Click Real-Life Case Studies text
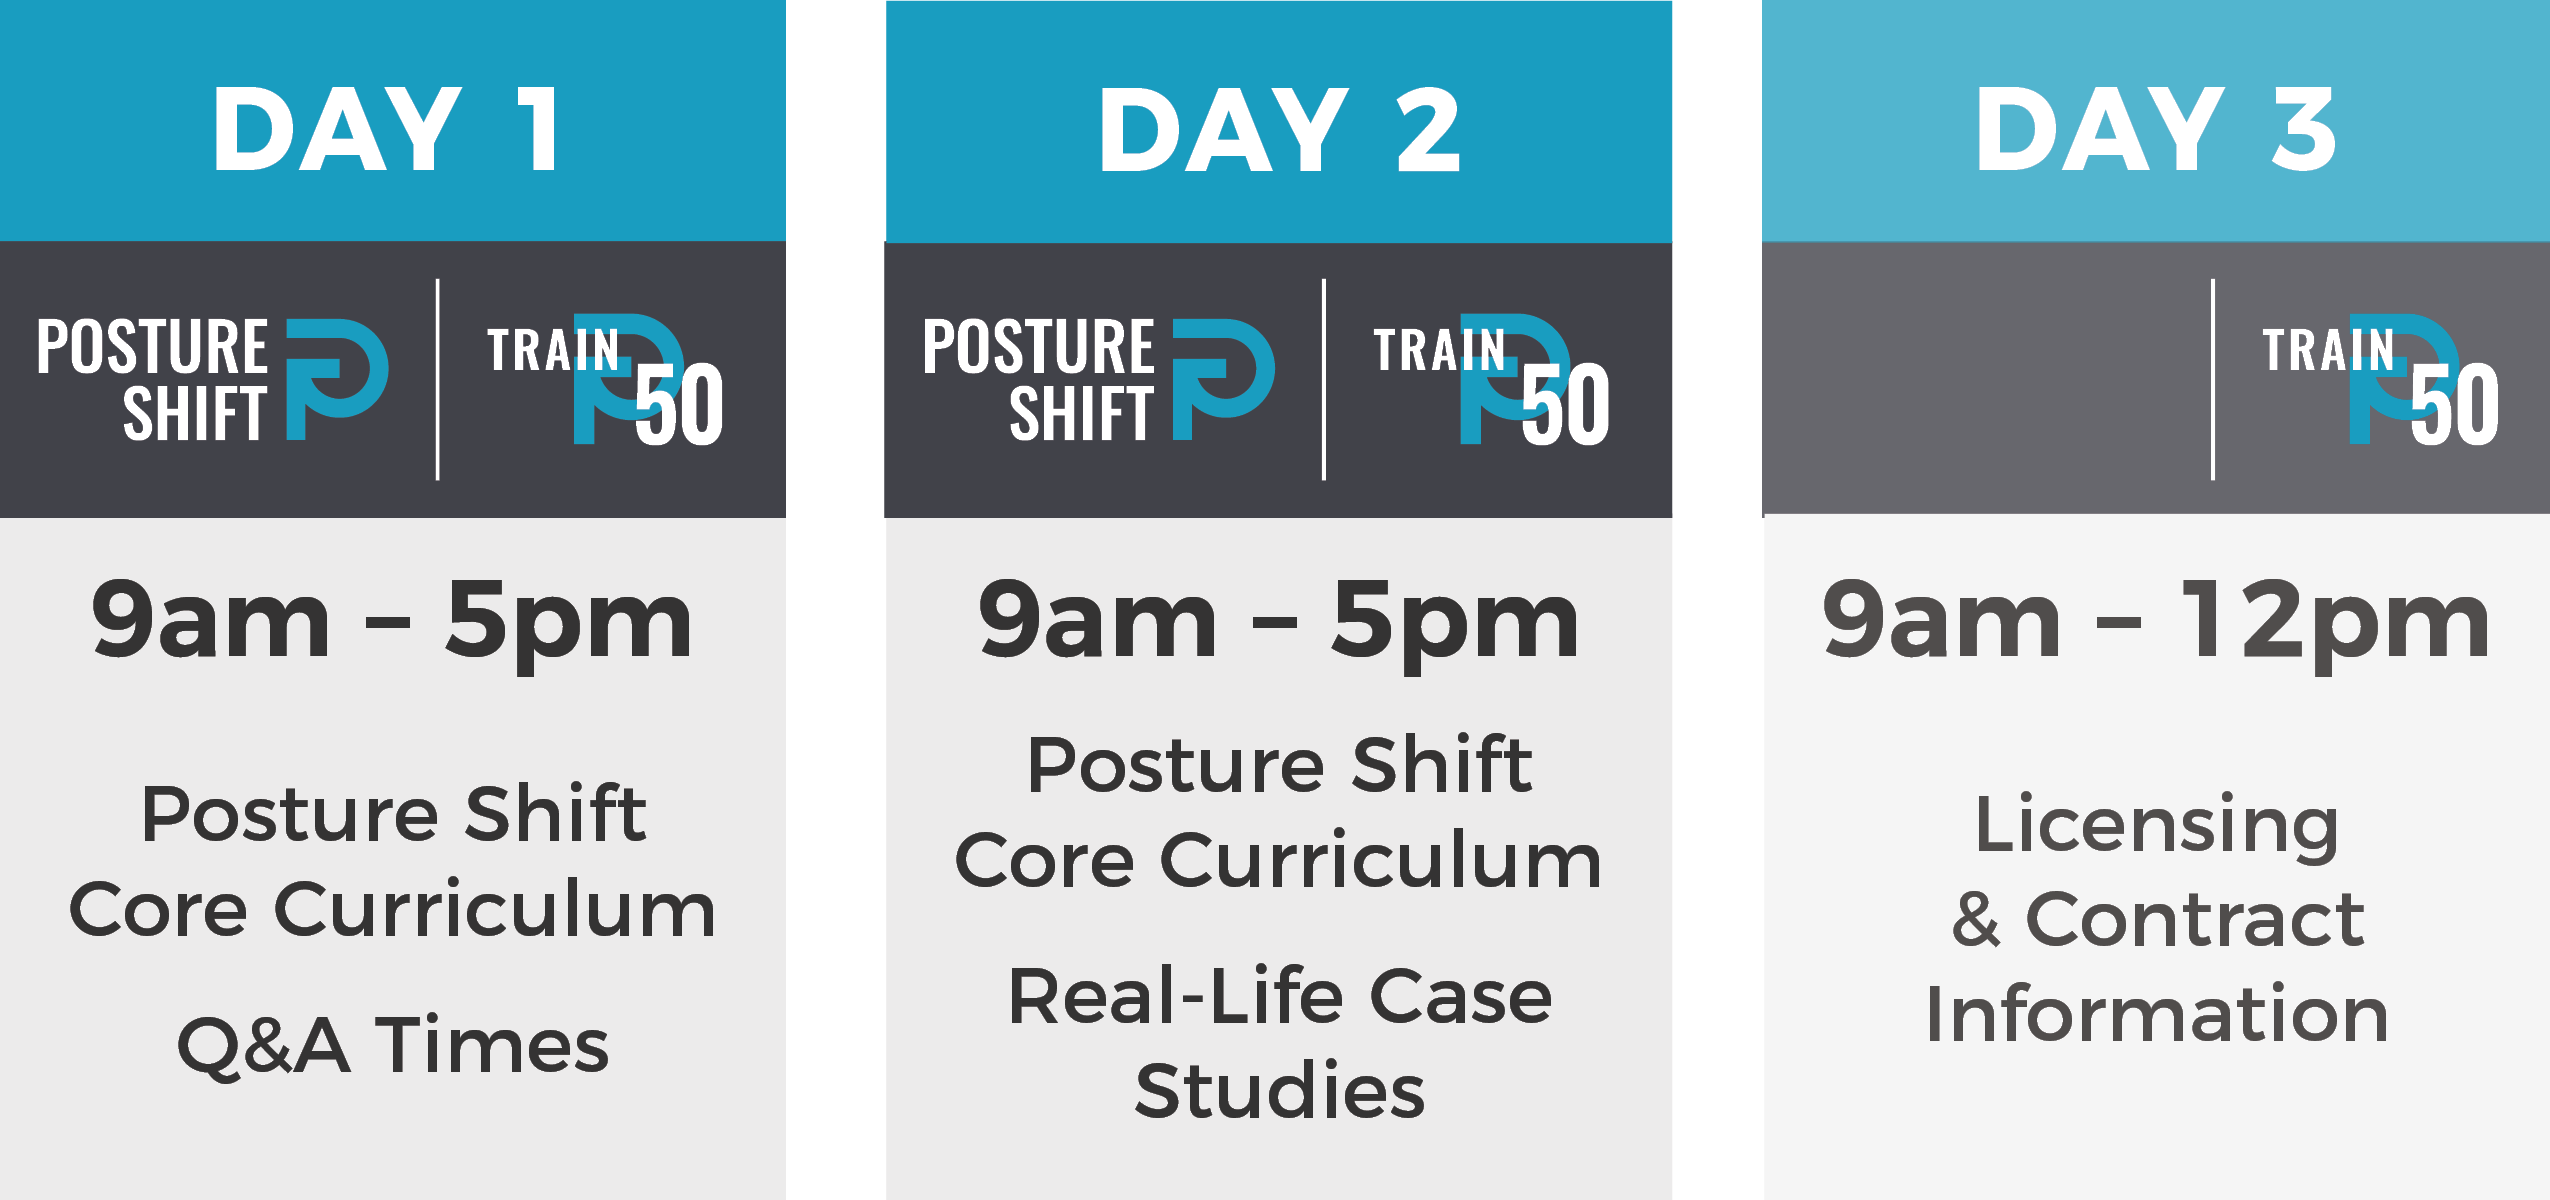This screenshot has width=2550, height=1200. pyautogui.click(x=1280, y=1042)
